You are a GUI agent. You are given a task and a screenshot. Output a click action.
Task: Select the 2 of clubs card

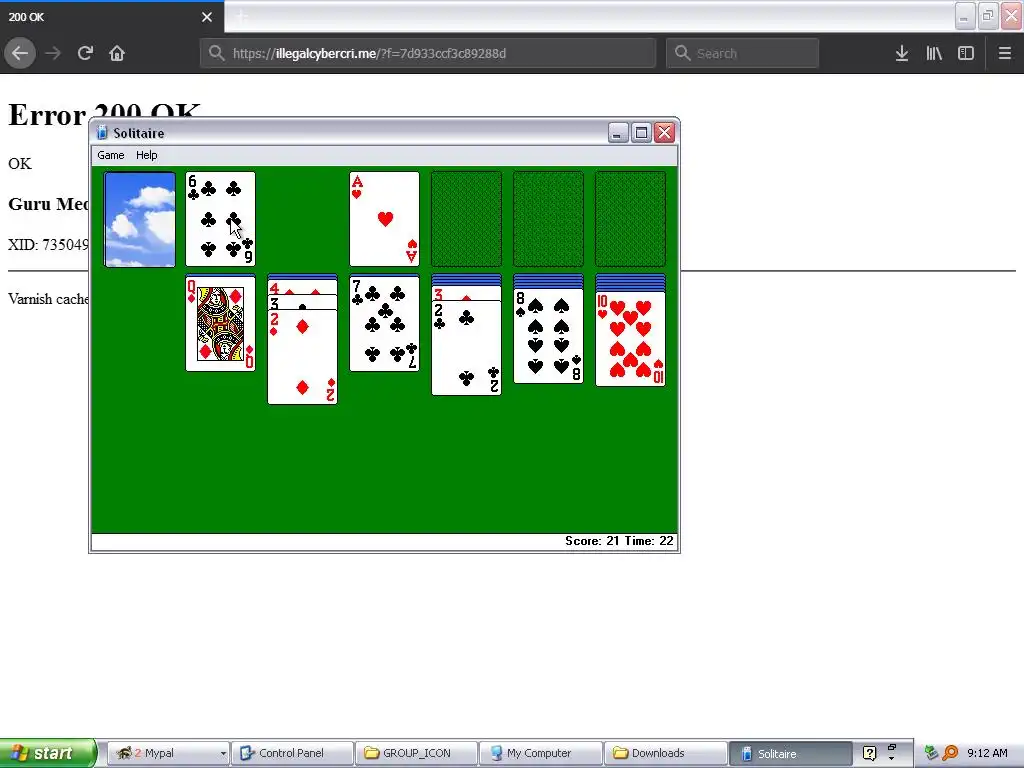click(x=466, y=348)
